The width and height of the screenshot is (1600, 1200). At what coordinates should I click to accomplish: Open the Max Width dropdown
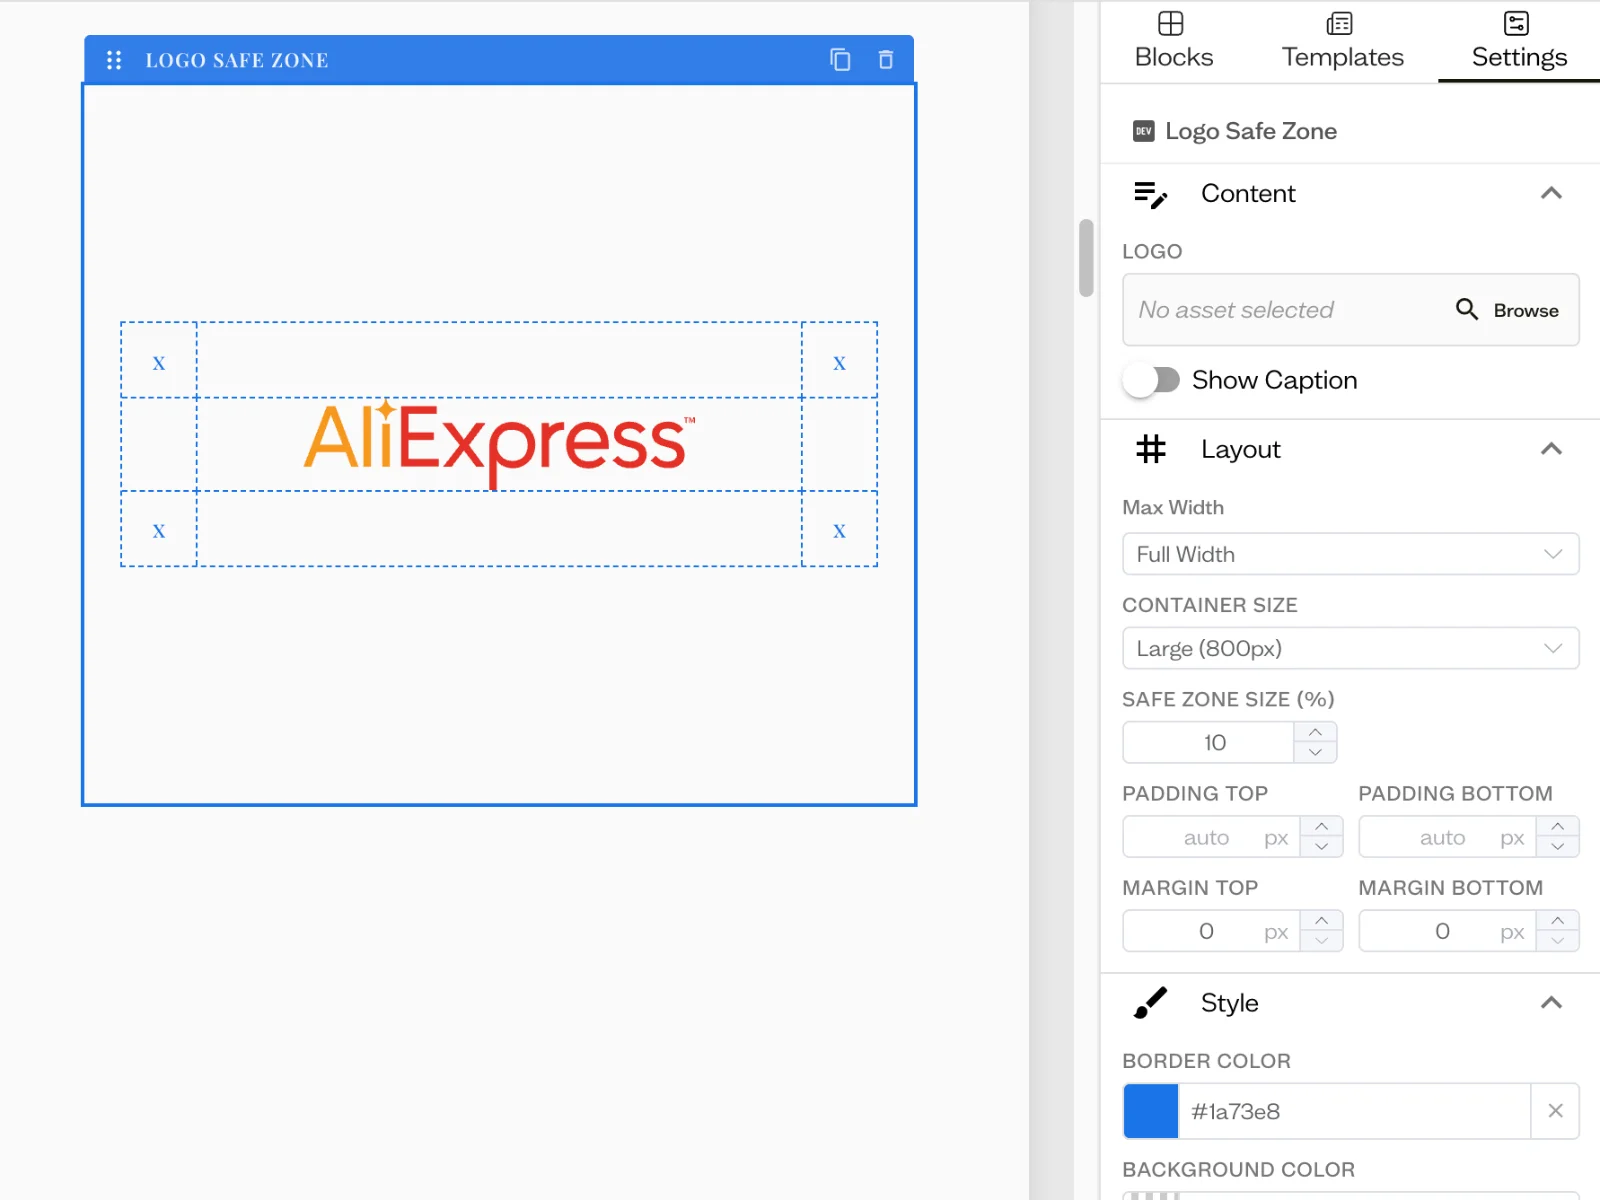[1351, 554]
